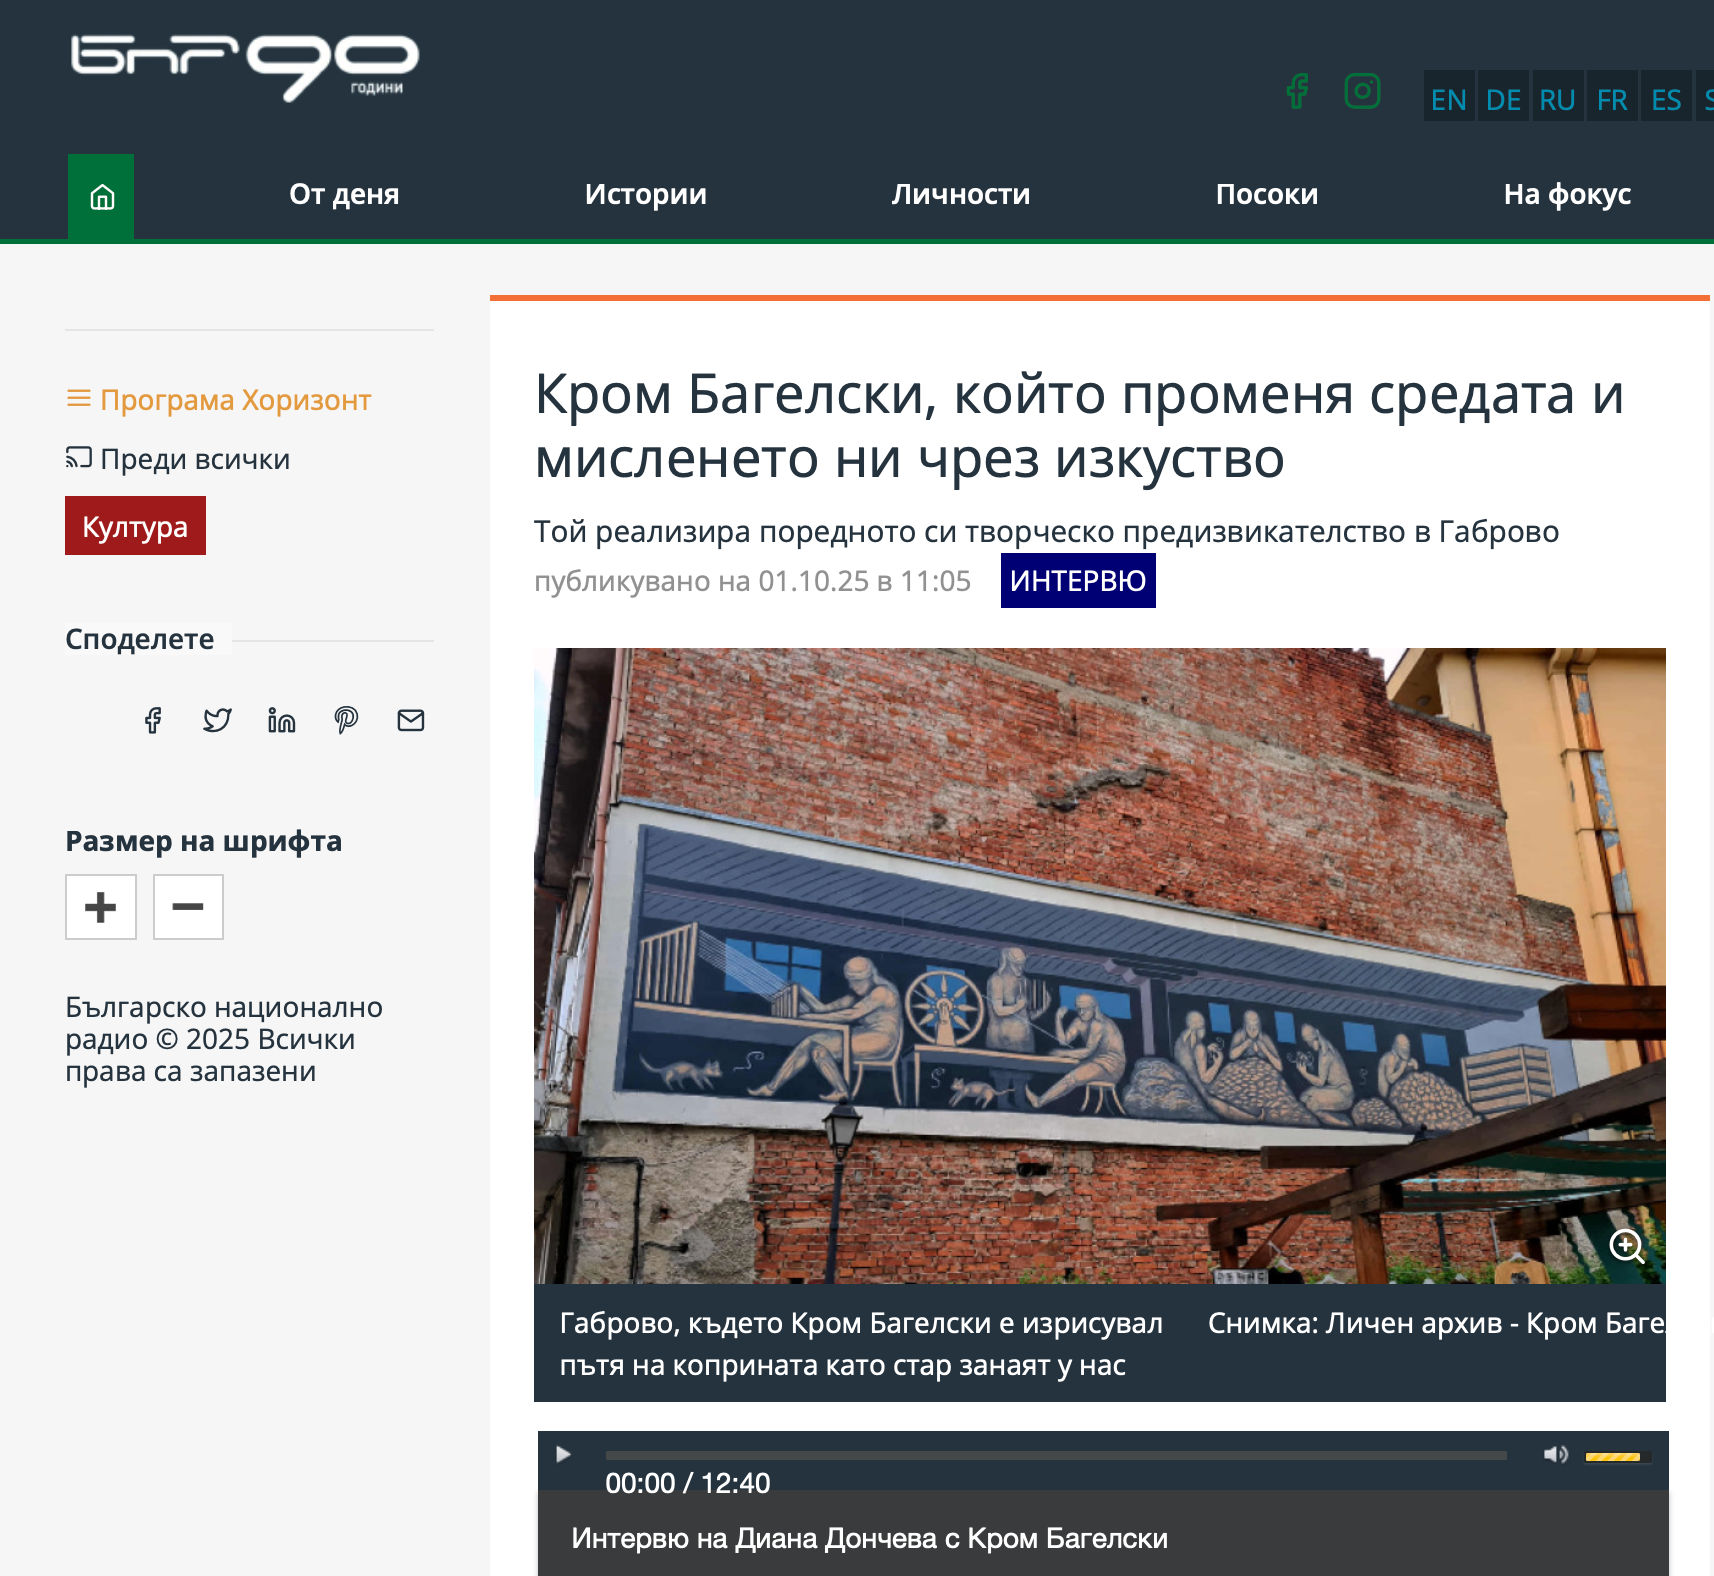
Task: Click the Снимка: Личен архив credit
Action: pyautogui.click(x=1437, y=1323)
